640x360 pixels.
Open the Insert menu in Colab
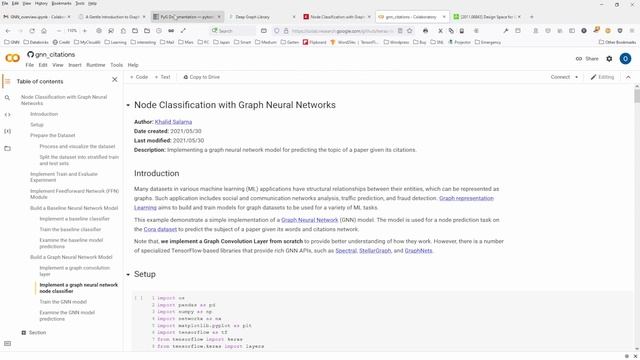coord(75,65)
